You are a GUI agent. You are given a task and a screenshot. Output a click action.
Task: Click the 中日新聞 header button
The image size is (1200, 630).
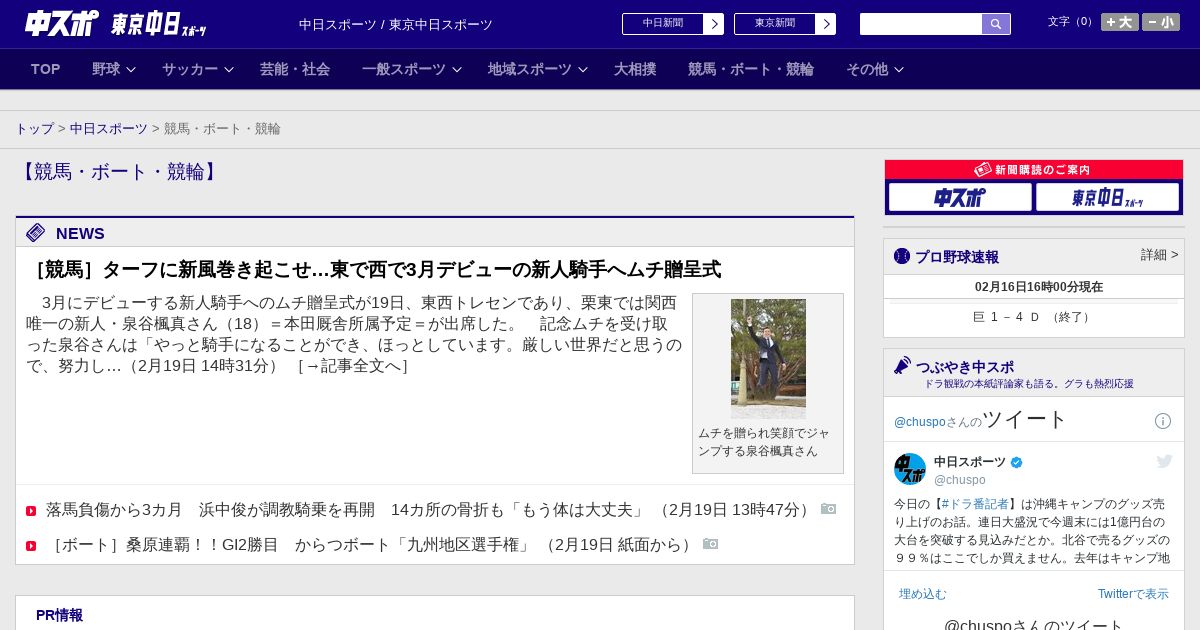pos(663,24)
